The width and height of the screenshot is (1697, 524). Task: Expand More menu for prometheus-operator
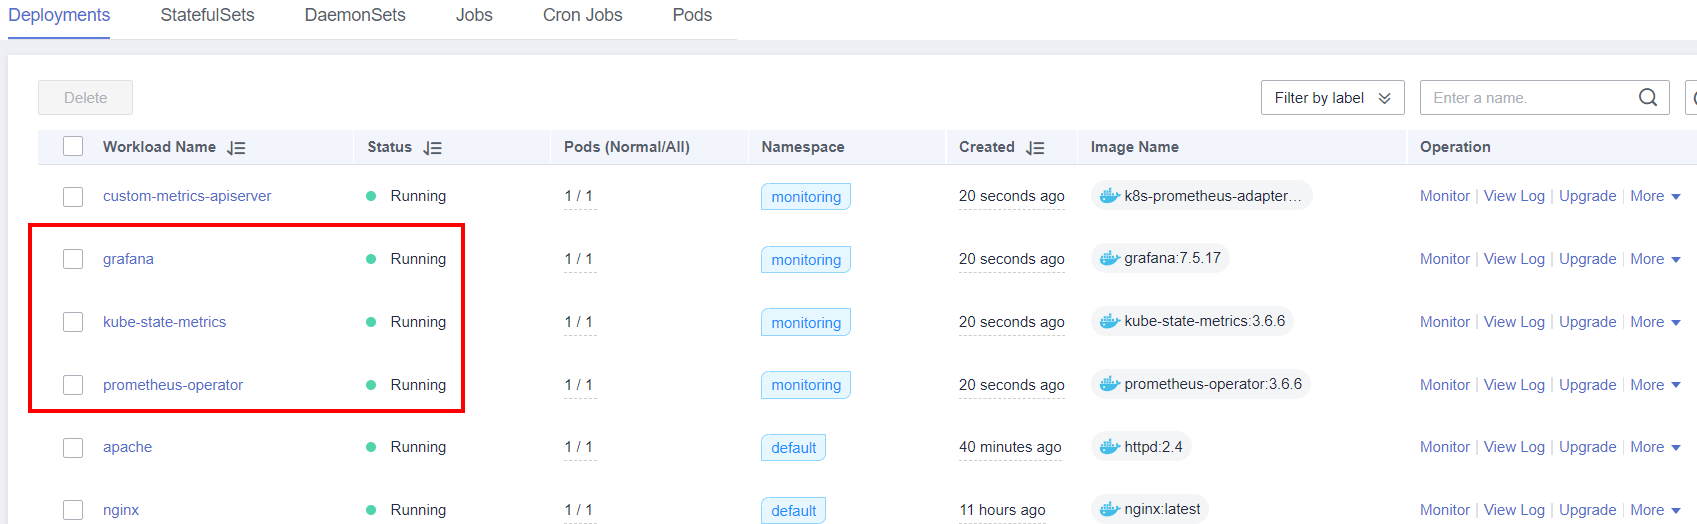point(1655,385)
